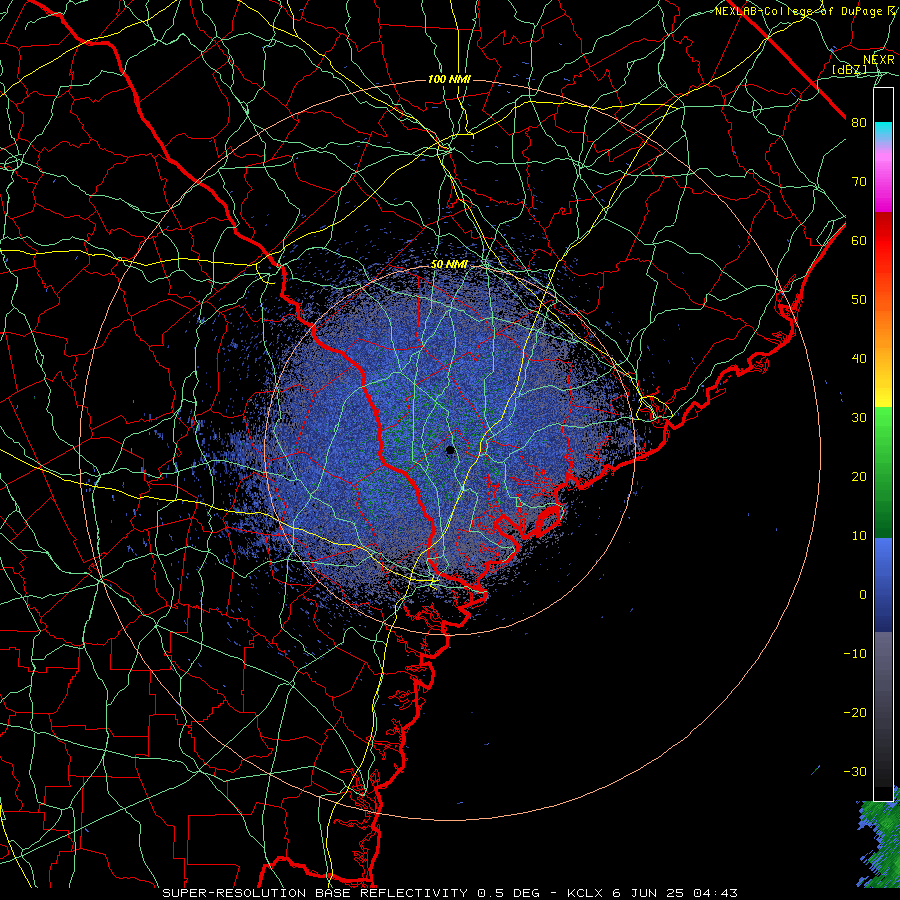Screen dimensions: 900x900
Task: Click the 50 dBZ scale label
Action: [859, 300]
